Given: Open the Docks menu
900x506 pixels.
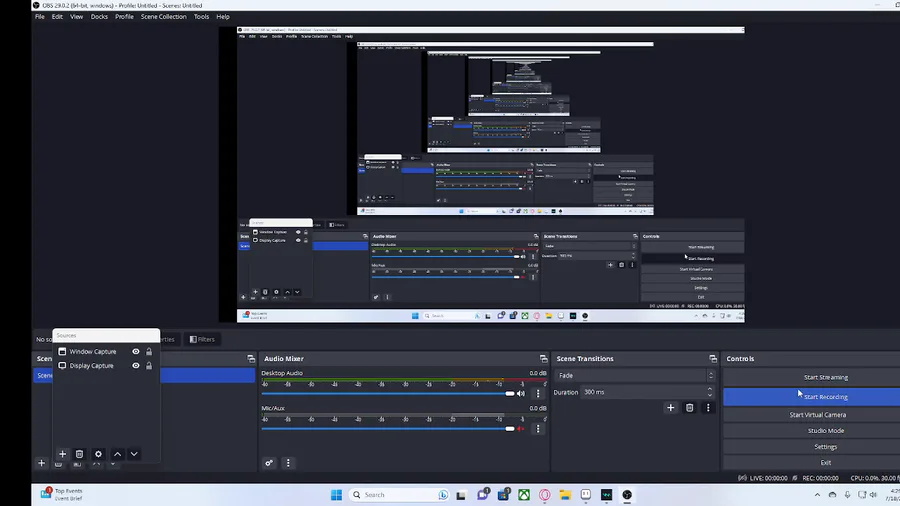Looking at the screenshot, I should (99, 17).
